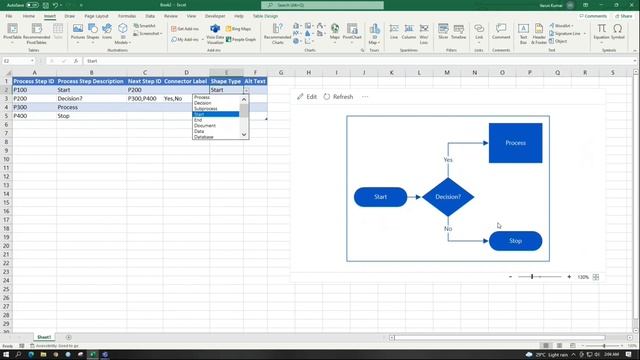Open Header & Footer
This screenshot has height=360, width=640.
[539, 33]
